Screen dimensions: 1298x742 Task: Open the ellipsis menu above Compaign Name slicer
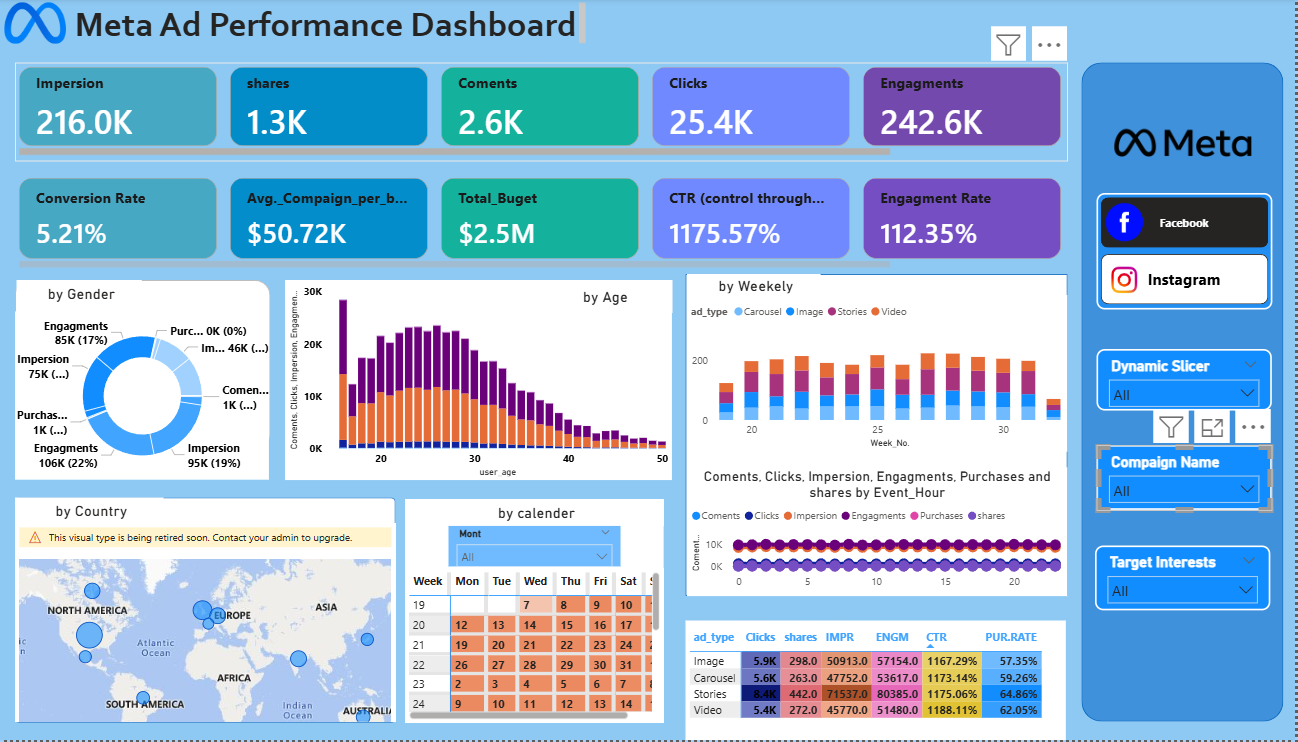pyautogui.click(x=1252, y=428)
